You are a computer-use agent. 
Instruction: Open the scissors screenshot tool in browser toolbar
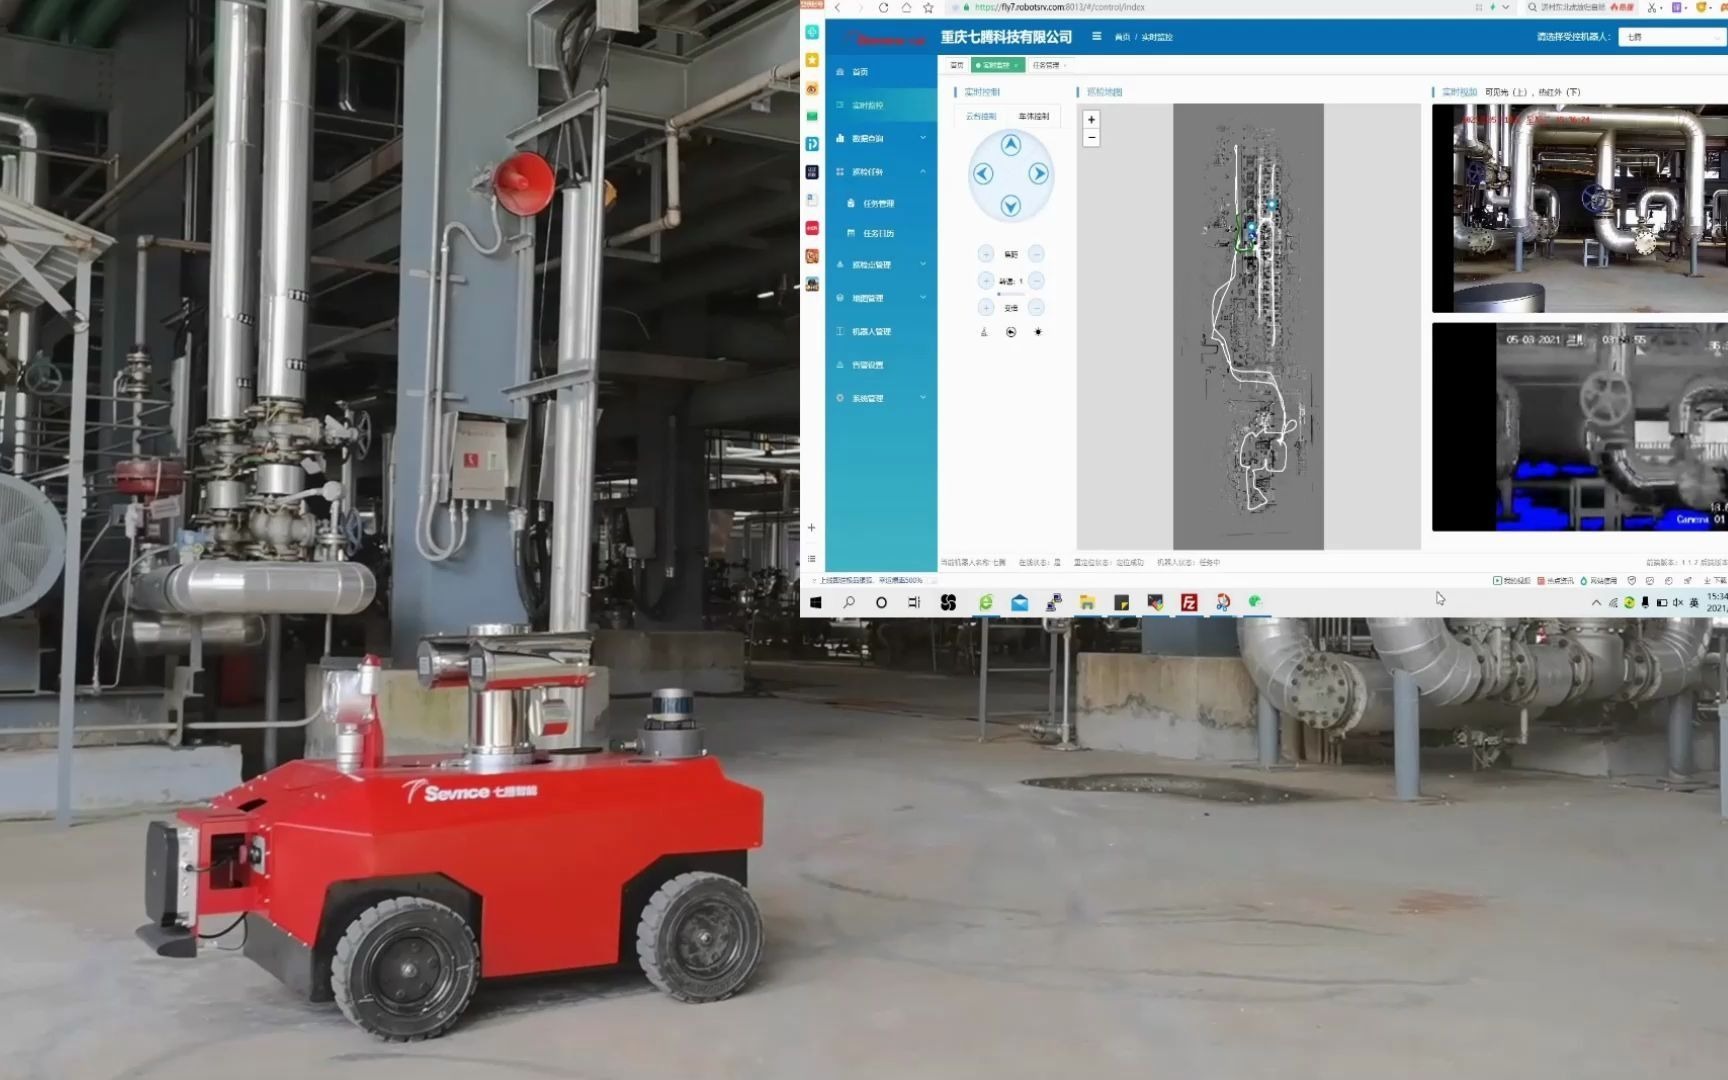[x=1651, y=7]
